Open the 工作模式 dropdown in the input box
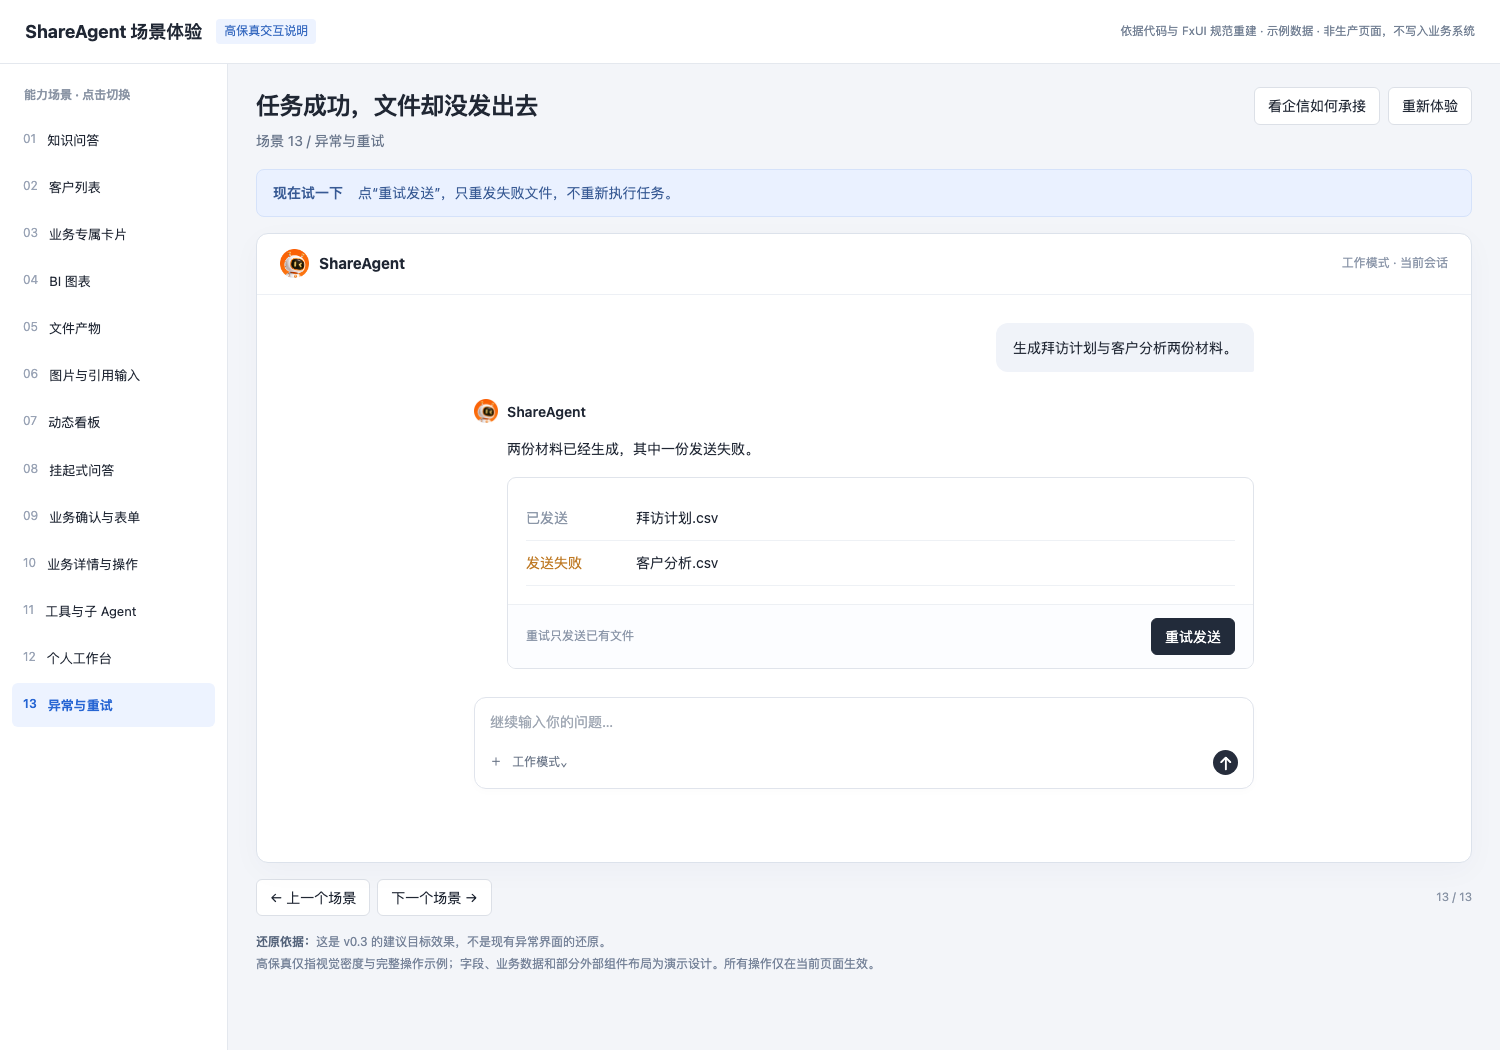The image size is (1500, 1050). coord(540,762)
